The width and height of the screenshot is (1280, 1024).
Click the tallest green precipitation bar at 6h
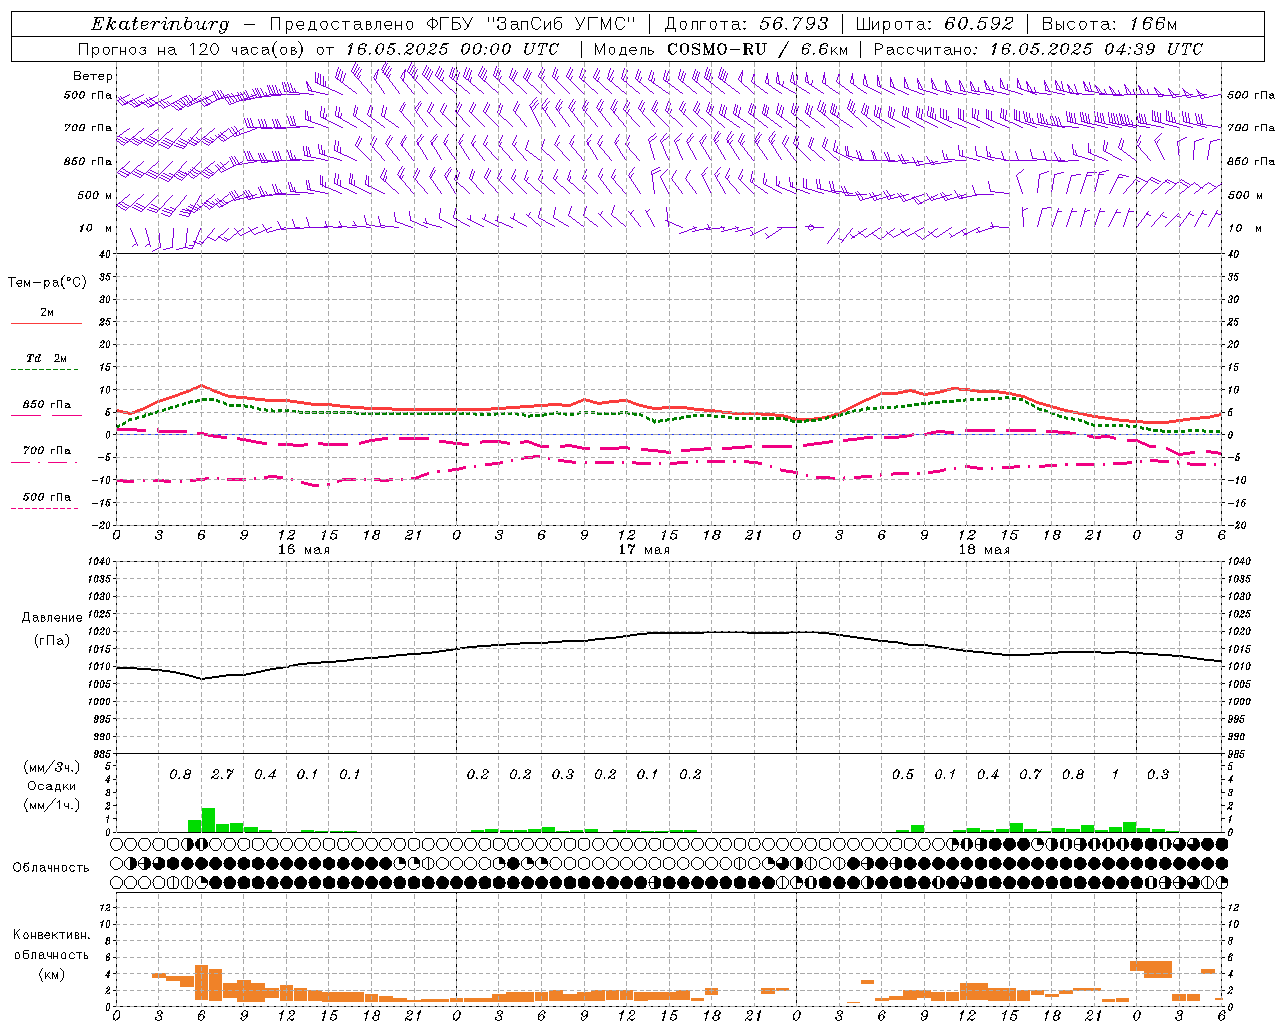click(x=208, y=820)
